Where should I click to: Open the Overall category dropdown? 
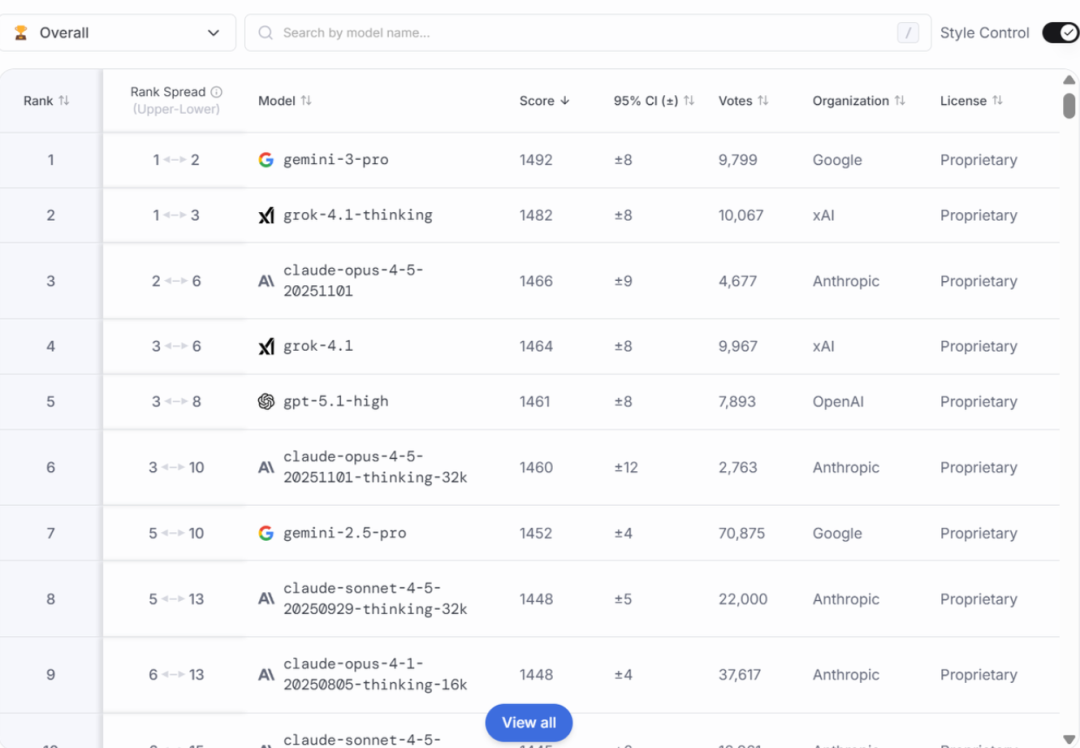click(118, 33)
